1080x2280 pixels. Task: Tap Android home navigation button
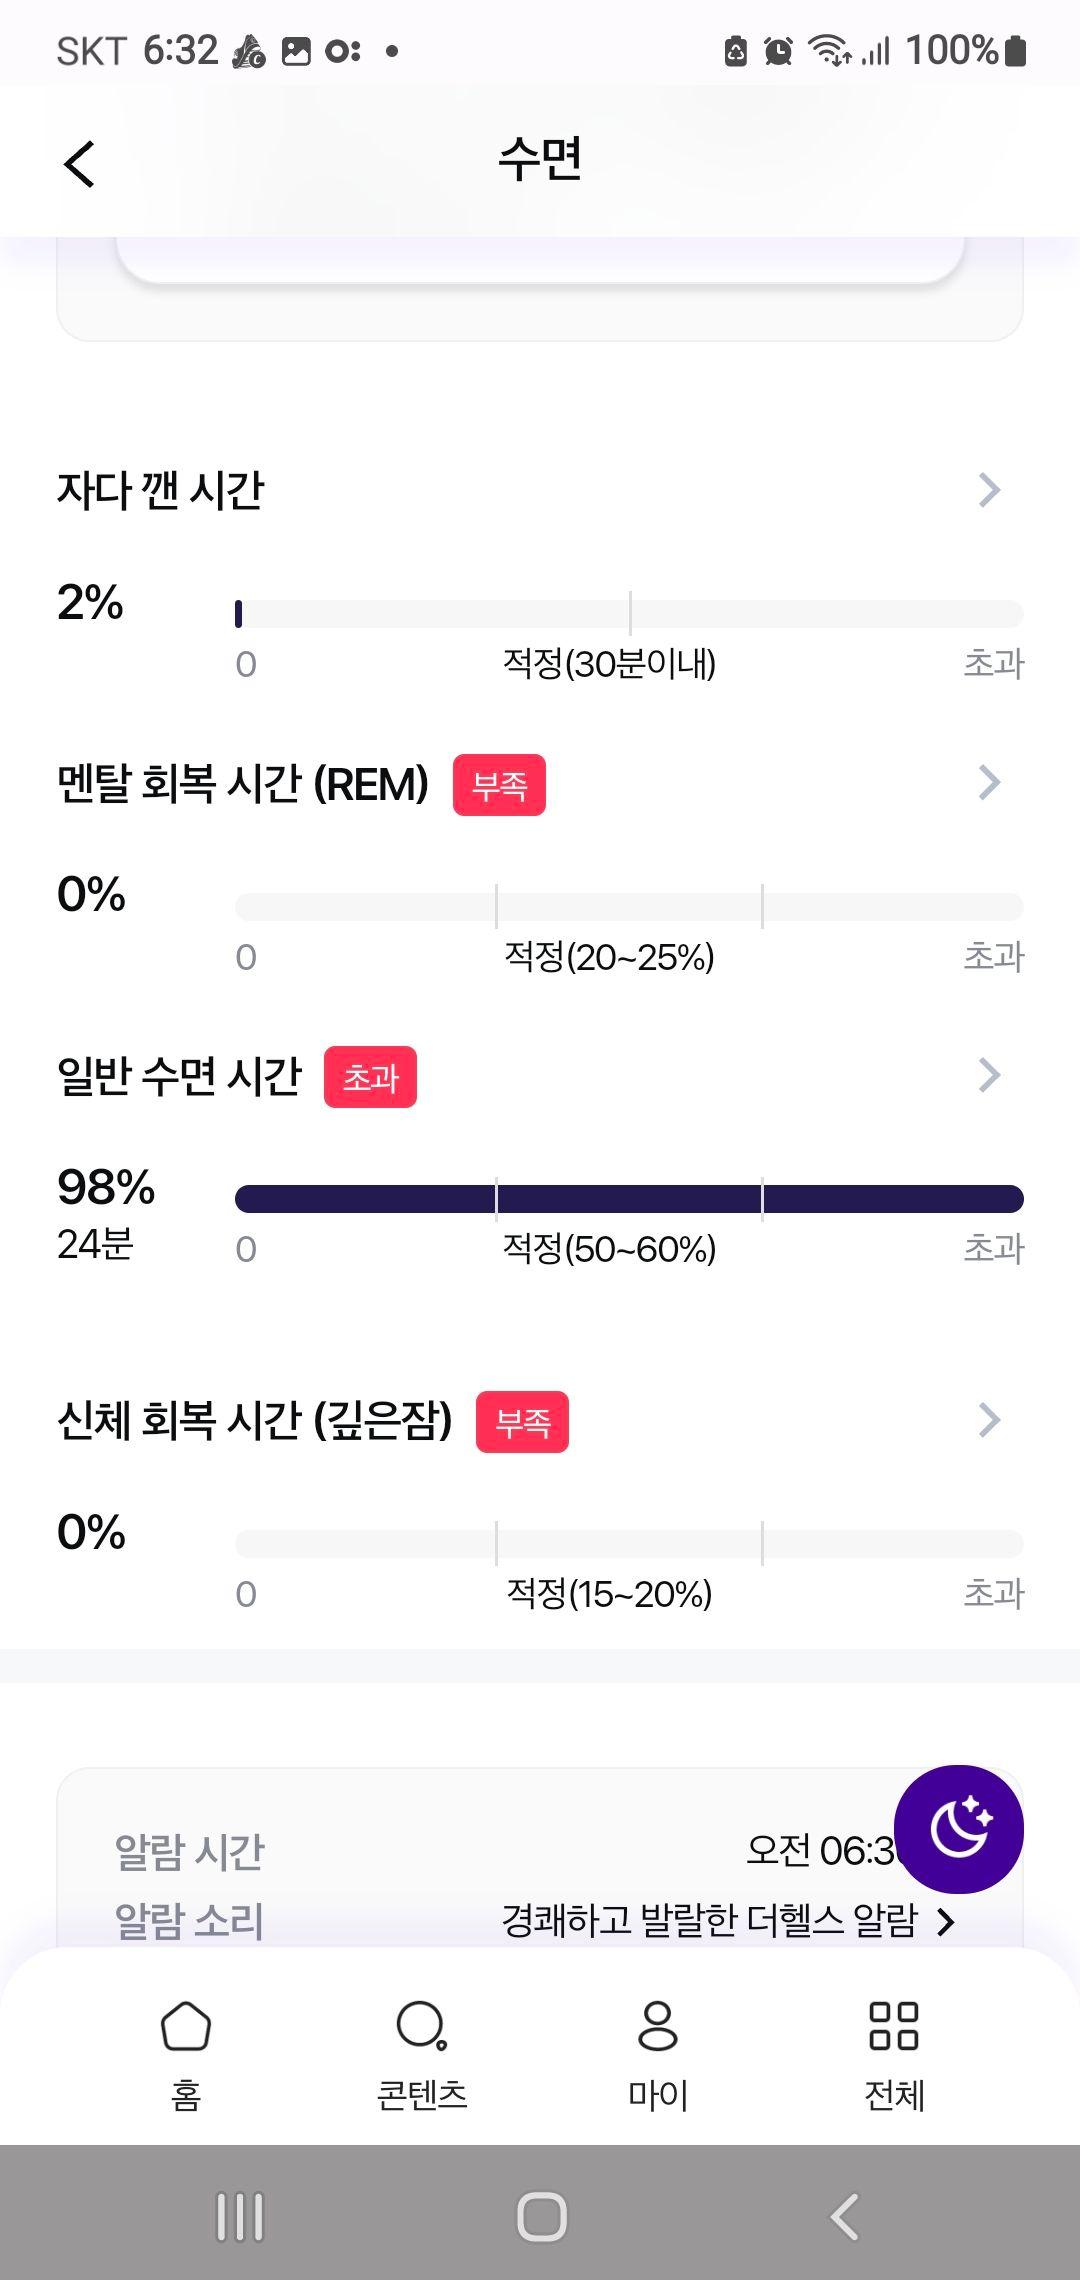pos(541,2216)
